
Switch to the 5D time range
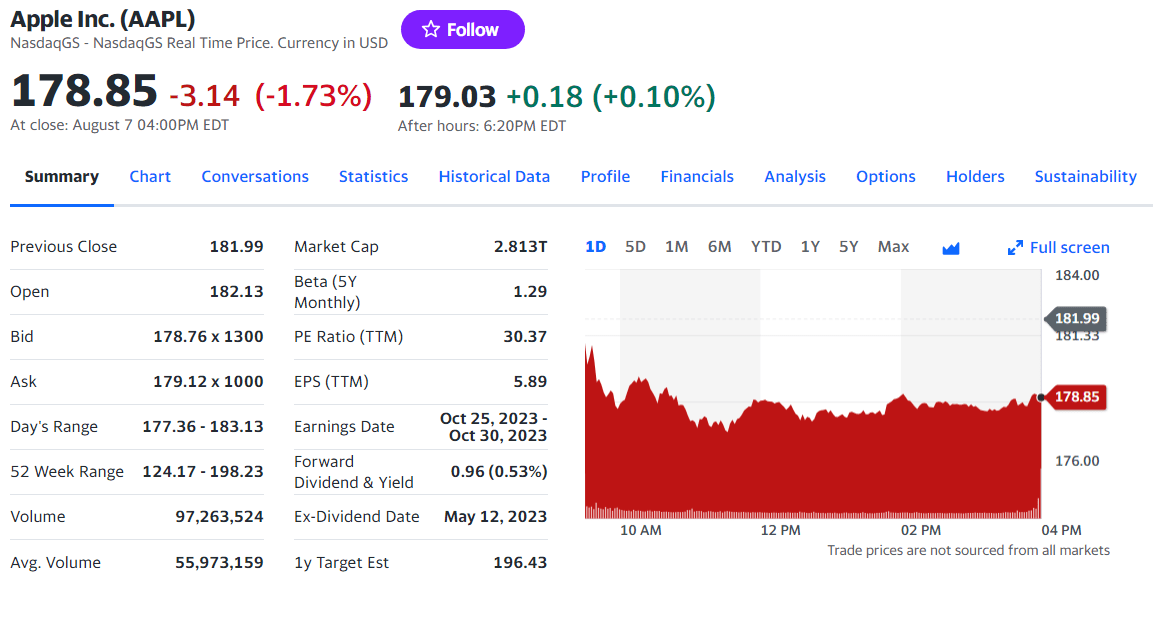point(635,245)
